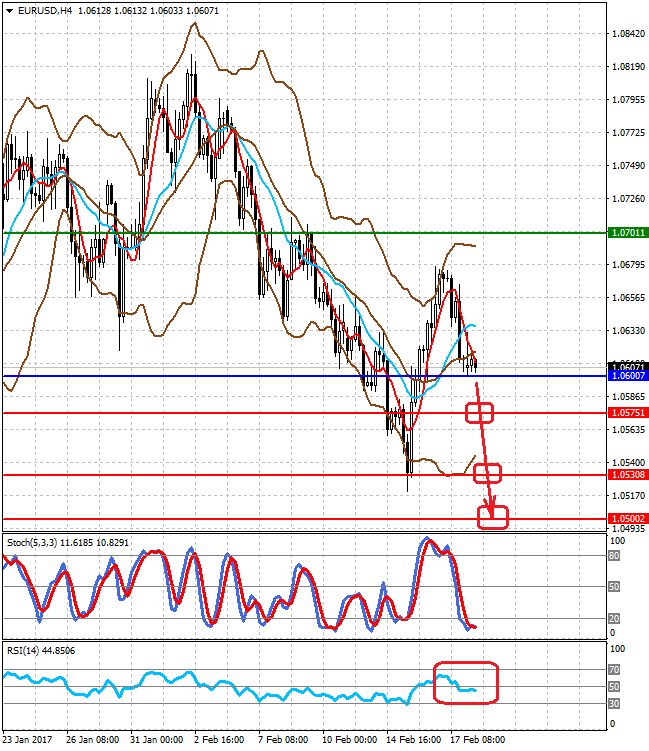Click the 31 Jan 00:00 time label
This screenshot has width=649, height=751.
(x=157, y=740)
